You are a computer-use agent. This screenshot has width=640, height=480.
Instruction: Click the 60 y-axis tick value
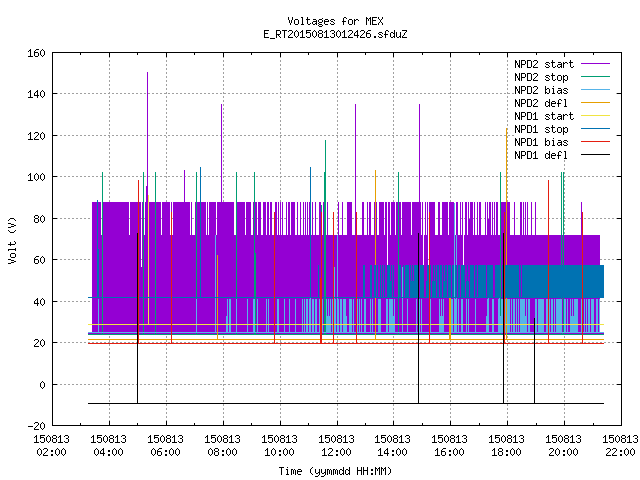pos(39,260)
